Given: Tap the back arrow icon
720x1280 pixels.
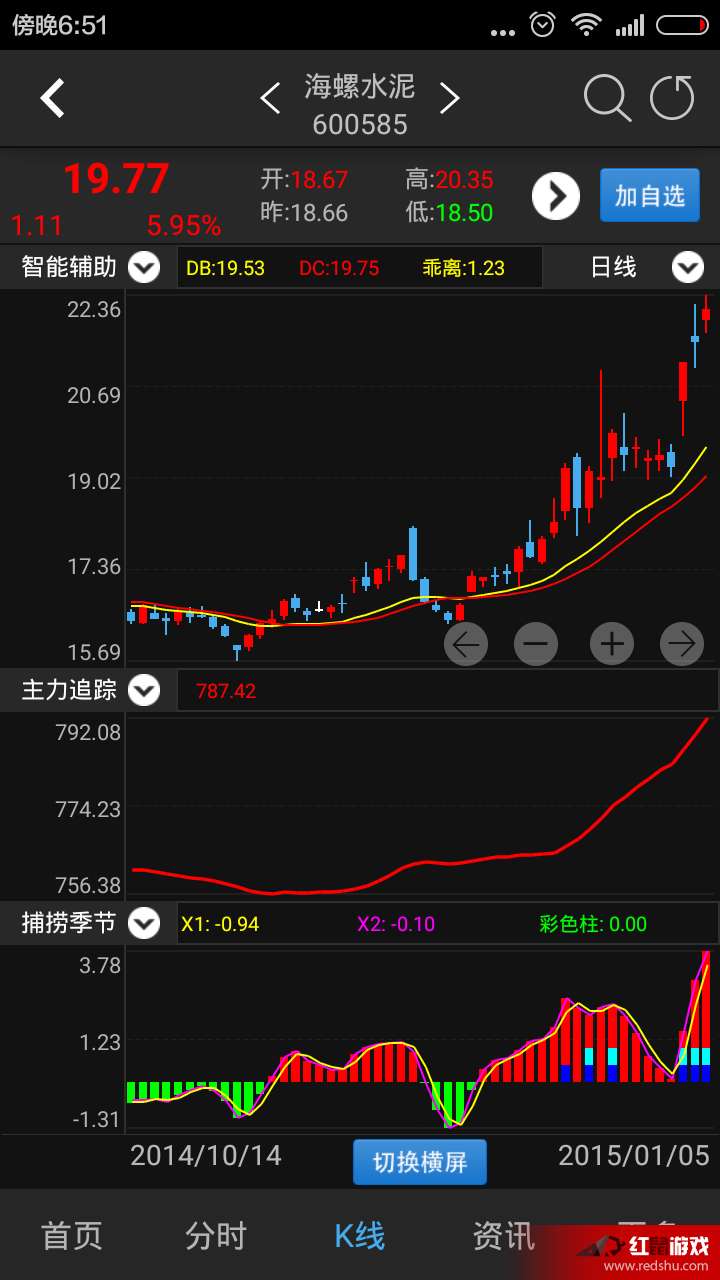Looking at the screenshot, I should [x=52, y=98].
